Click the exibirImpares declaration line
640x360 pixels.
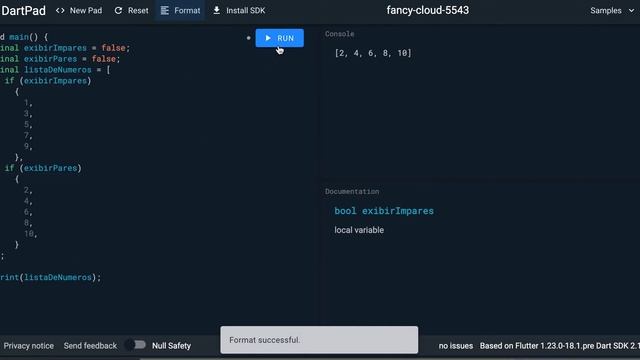point(65,48)
